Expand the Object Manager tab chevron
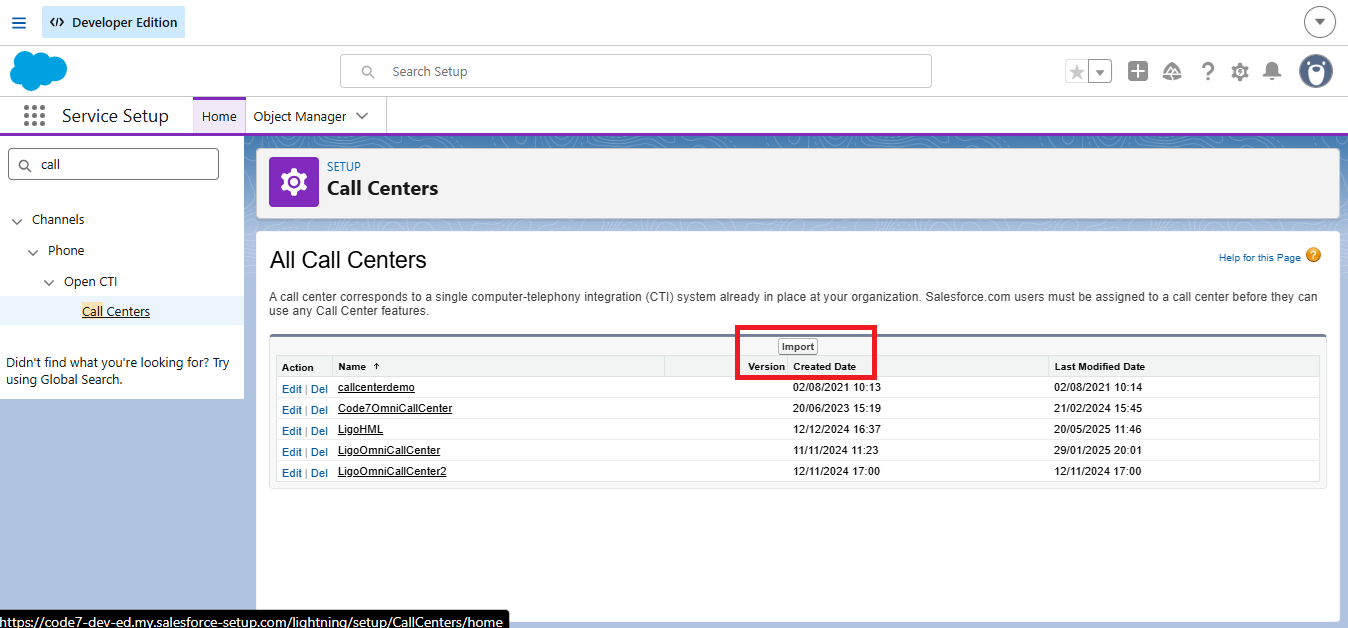 point(362,116)
